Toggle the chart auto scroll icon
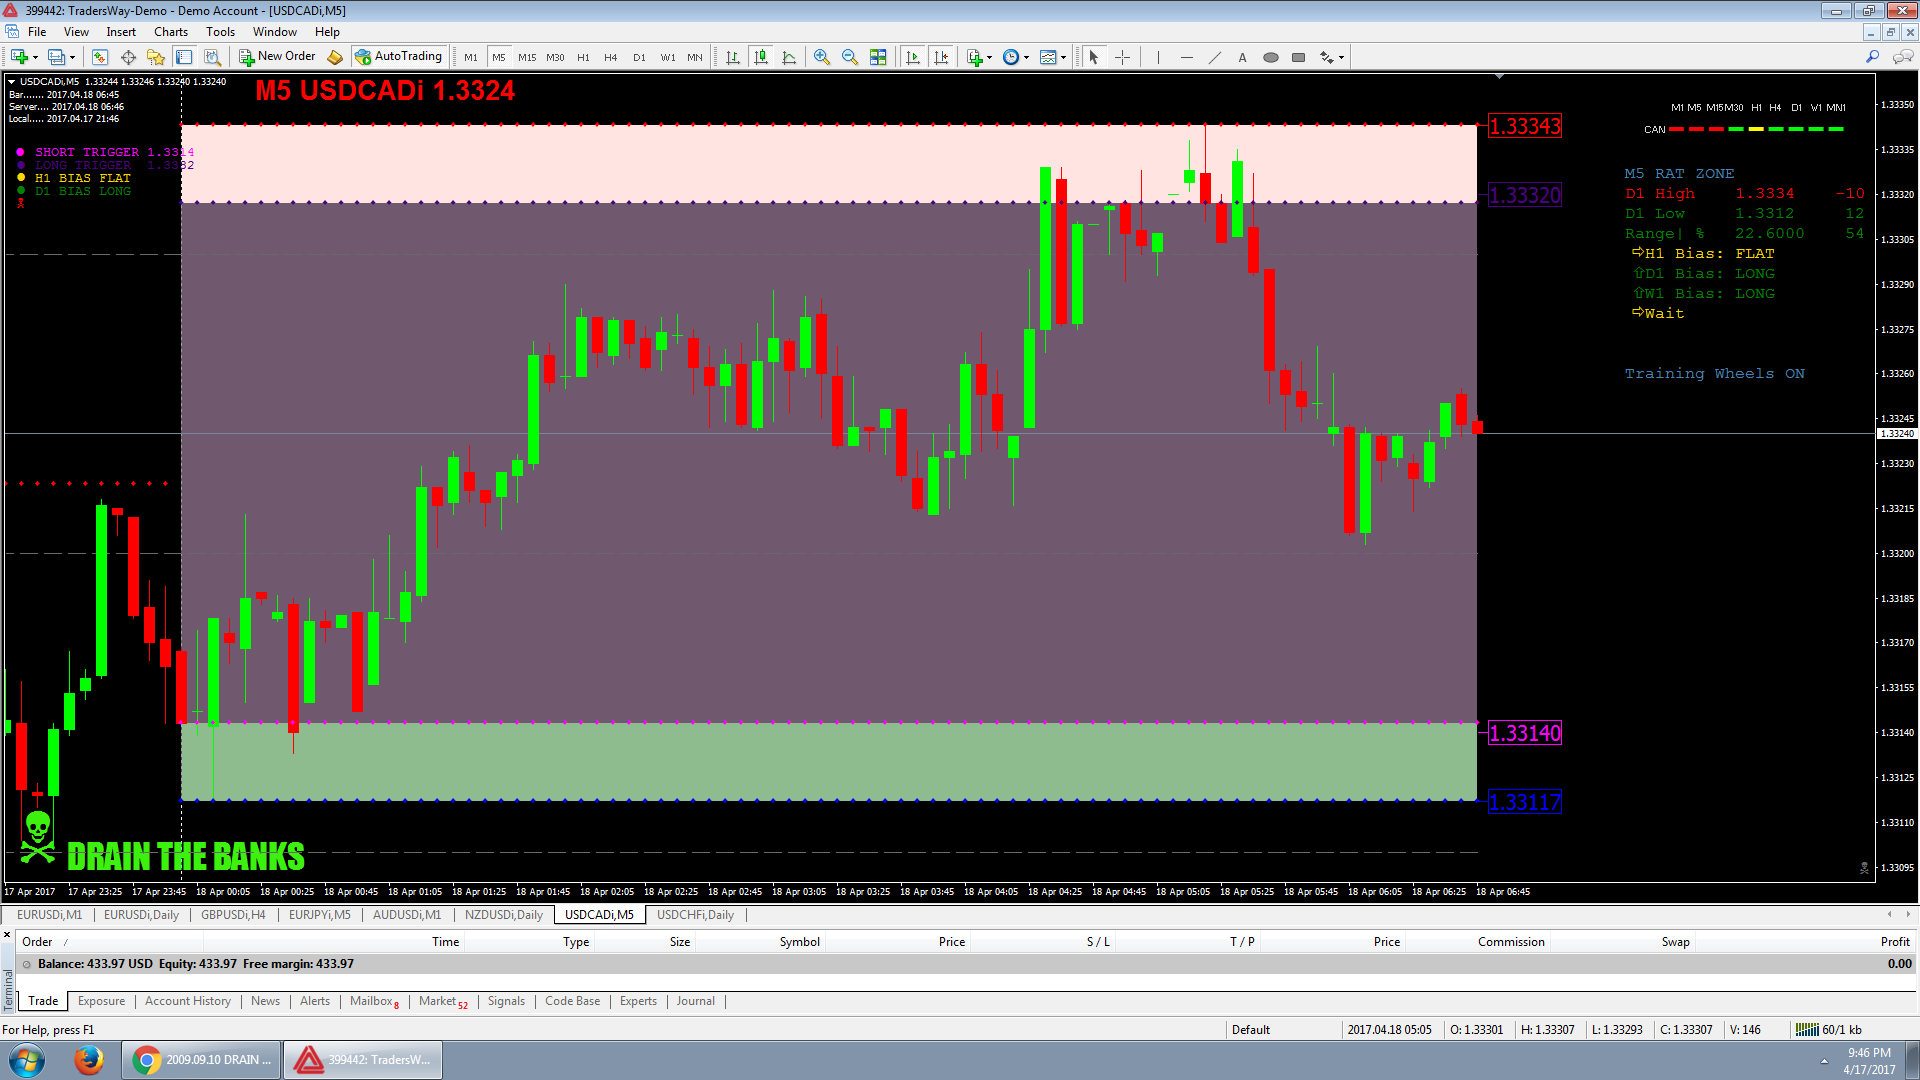The height and width of the screenshot is (1080, 1920). [912, 57]
